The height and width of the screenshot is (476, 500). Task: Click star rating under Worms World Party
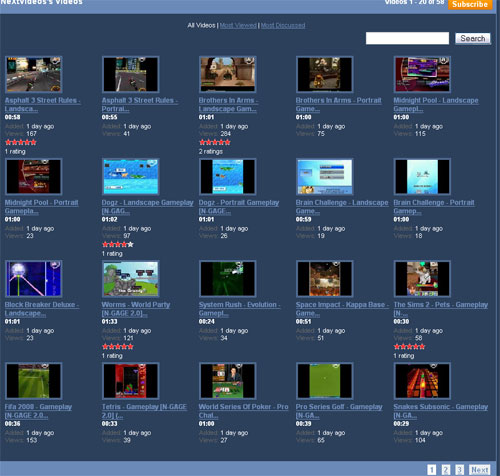tap(118, 347)
